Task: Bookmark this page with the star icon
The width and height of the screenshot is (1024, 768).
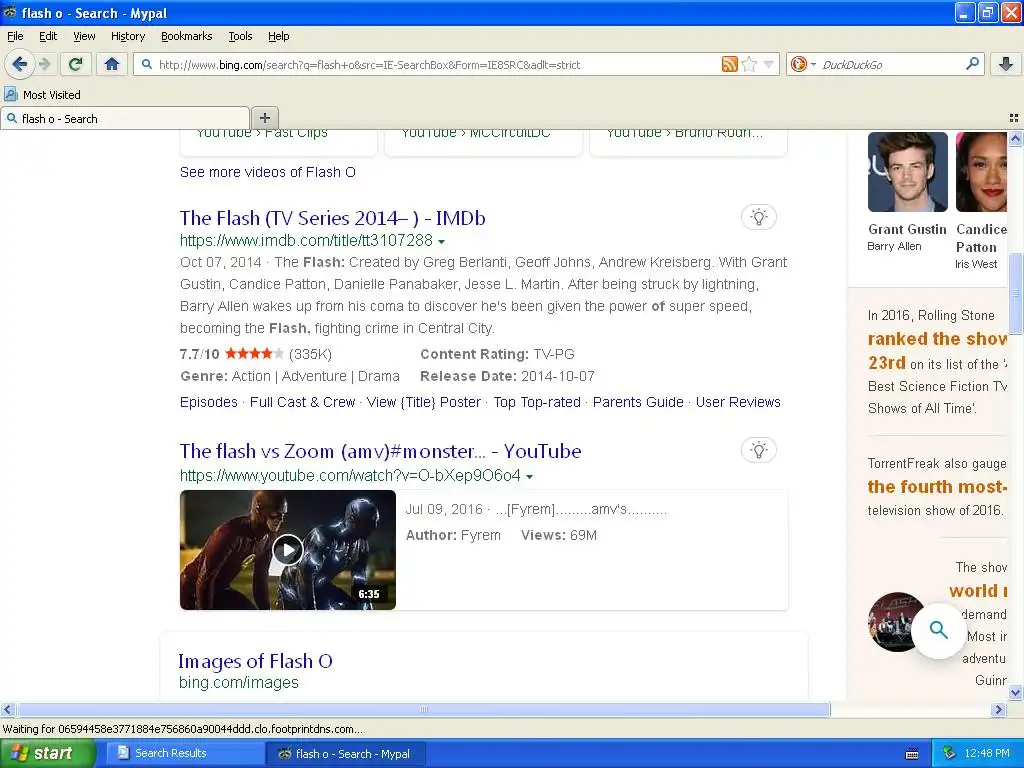Action: coord(749,64)
